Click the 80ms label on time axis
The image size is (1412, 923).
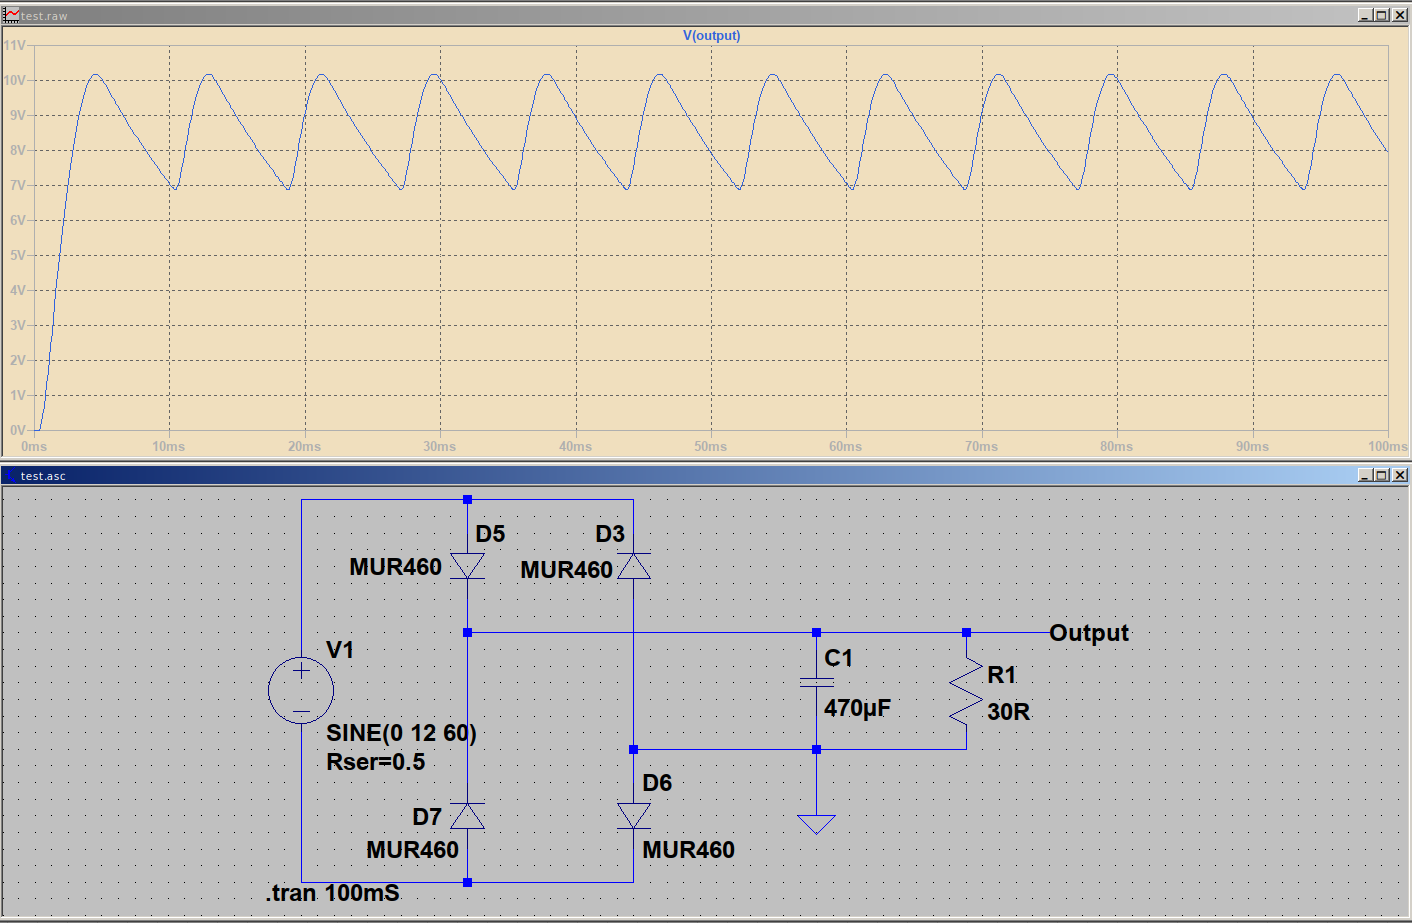(1116, 446)
